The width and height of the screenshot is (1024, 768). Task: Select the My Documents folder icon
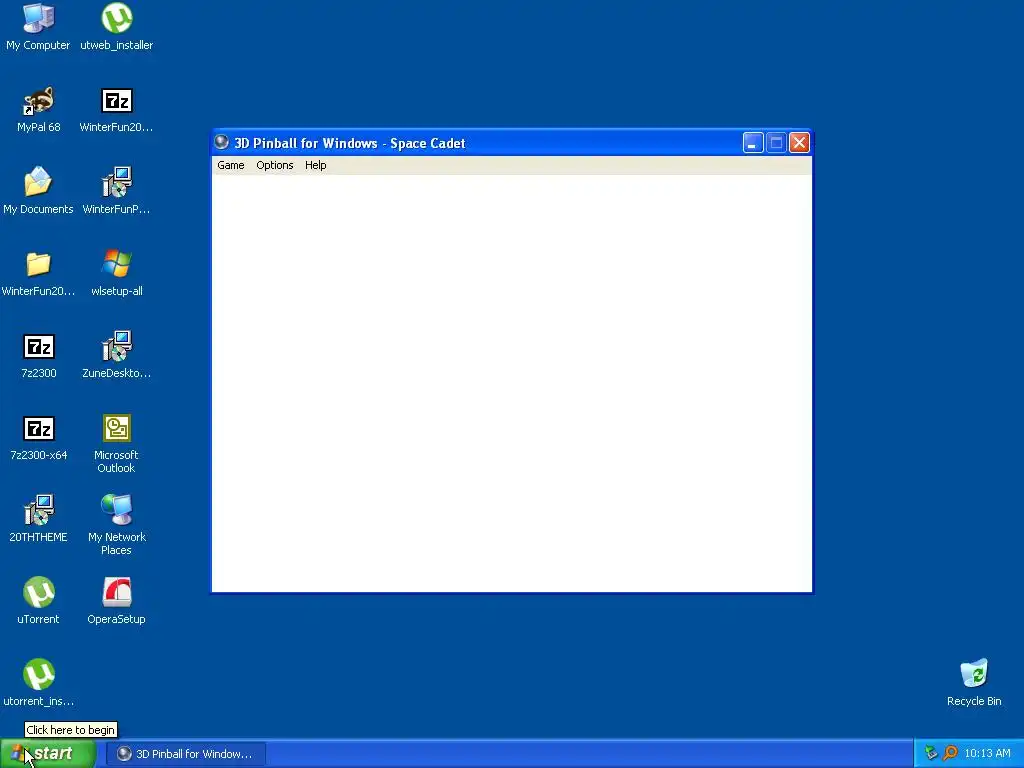pyautogui.click(x=39, y=182)
